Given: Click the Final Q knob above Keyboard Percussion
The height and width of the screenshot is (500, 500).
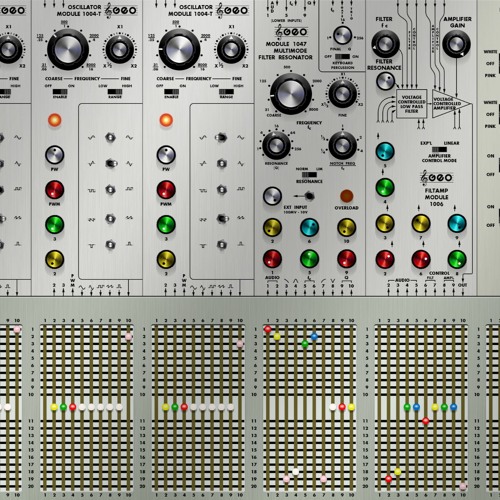Looking at the screenshot, I should click(x=342, y=35).
